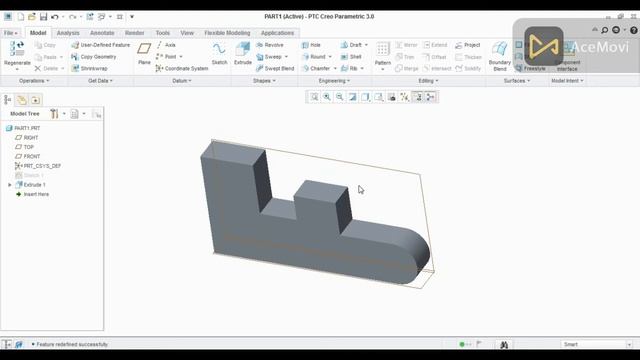Expand the Extrude 1 feature
This screenshot has height=360, width=640.
point(10,185)
